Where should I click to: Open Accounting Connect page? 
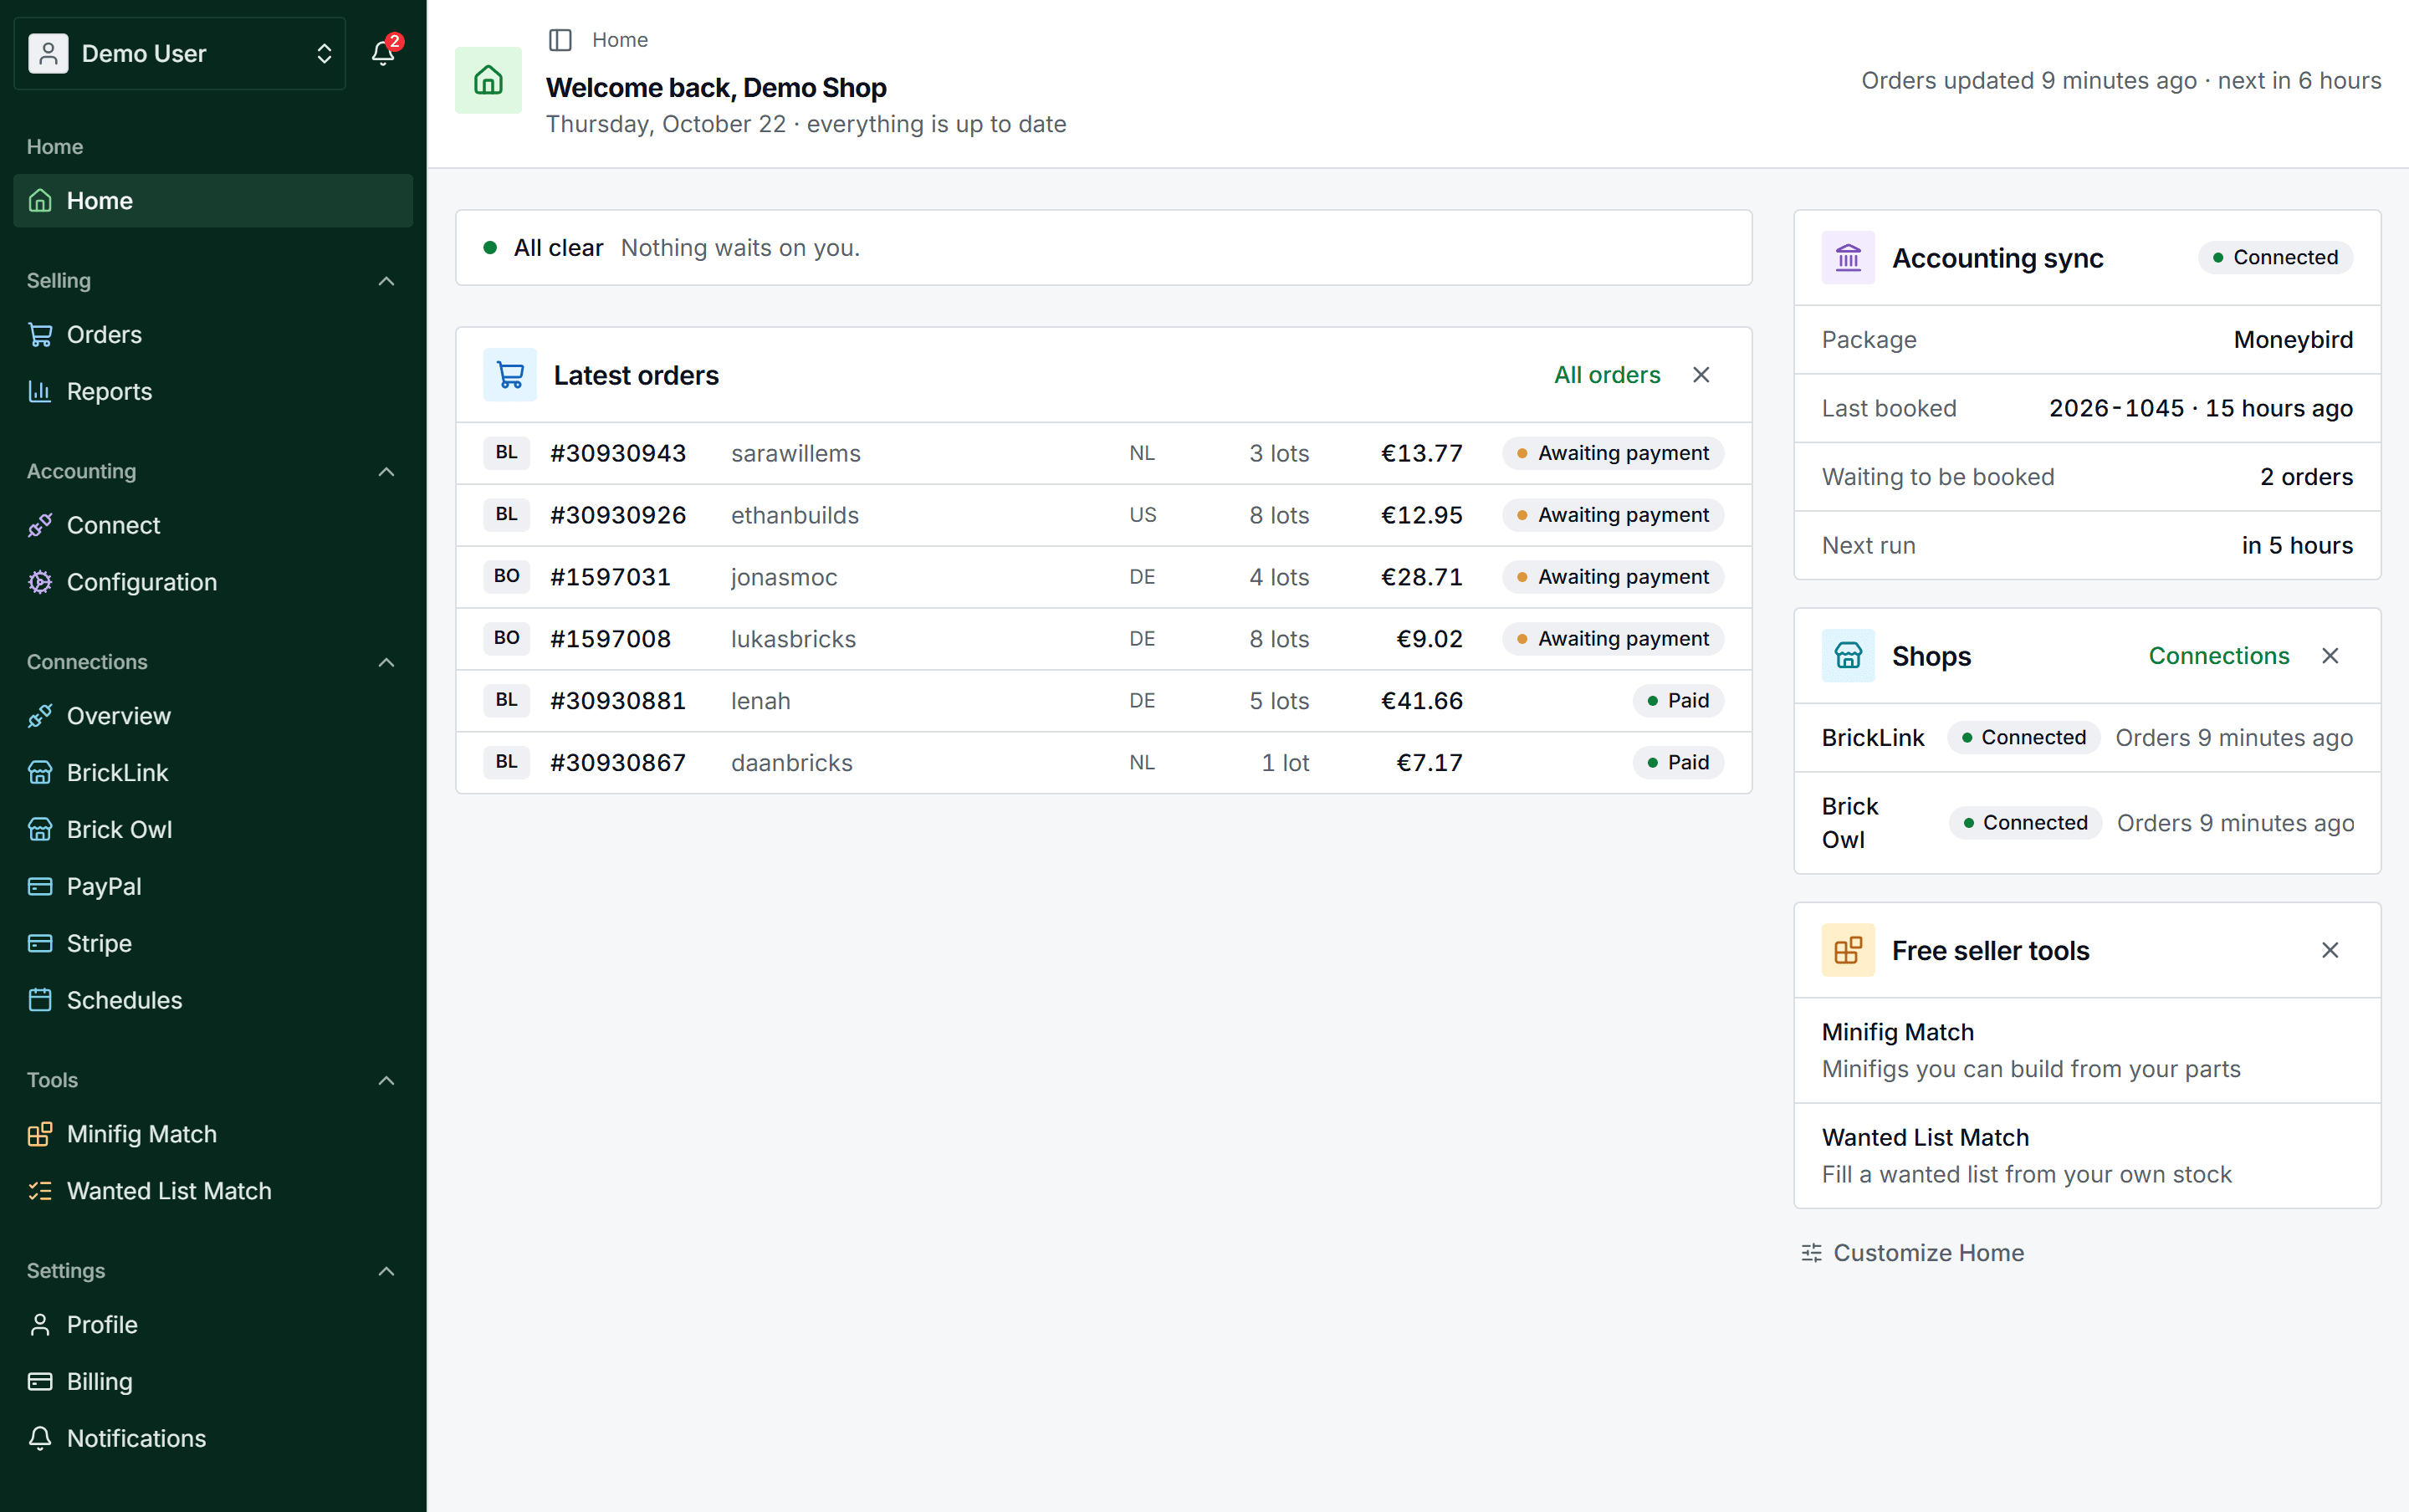213,525
